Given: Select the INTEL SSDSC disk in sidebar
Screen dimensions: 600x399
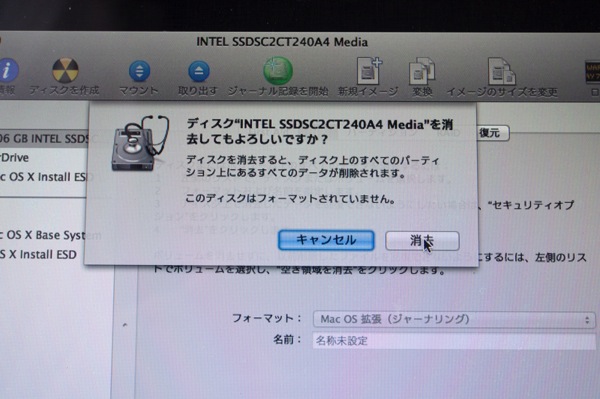Looking at the screenshot, I should click(44, 138).
